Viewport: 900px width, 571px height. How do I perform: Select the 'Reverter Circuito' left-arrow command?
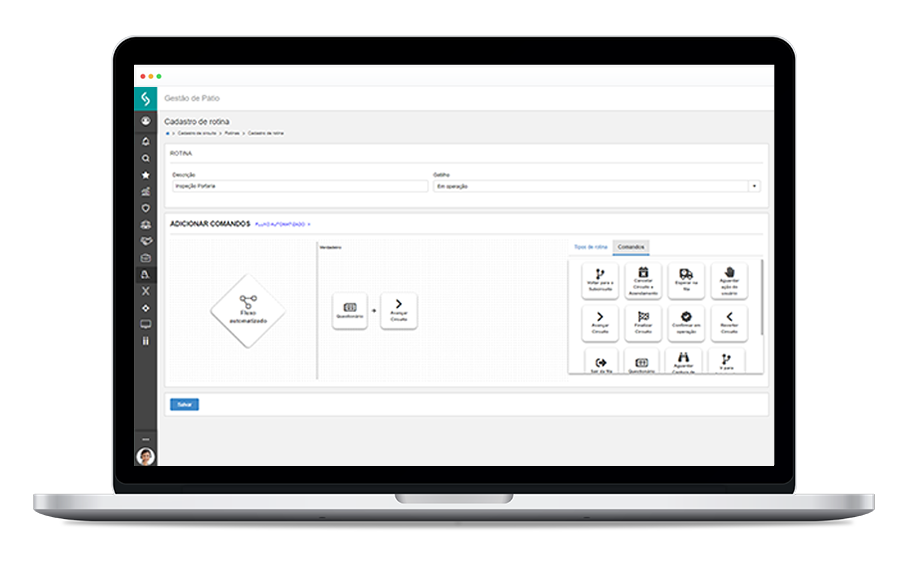click(729, 323)
